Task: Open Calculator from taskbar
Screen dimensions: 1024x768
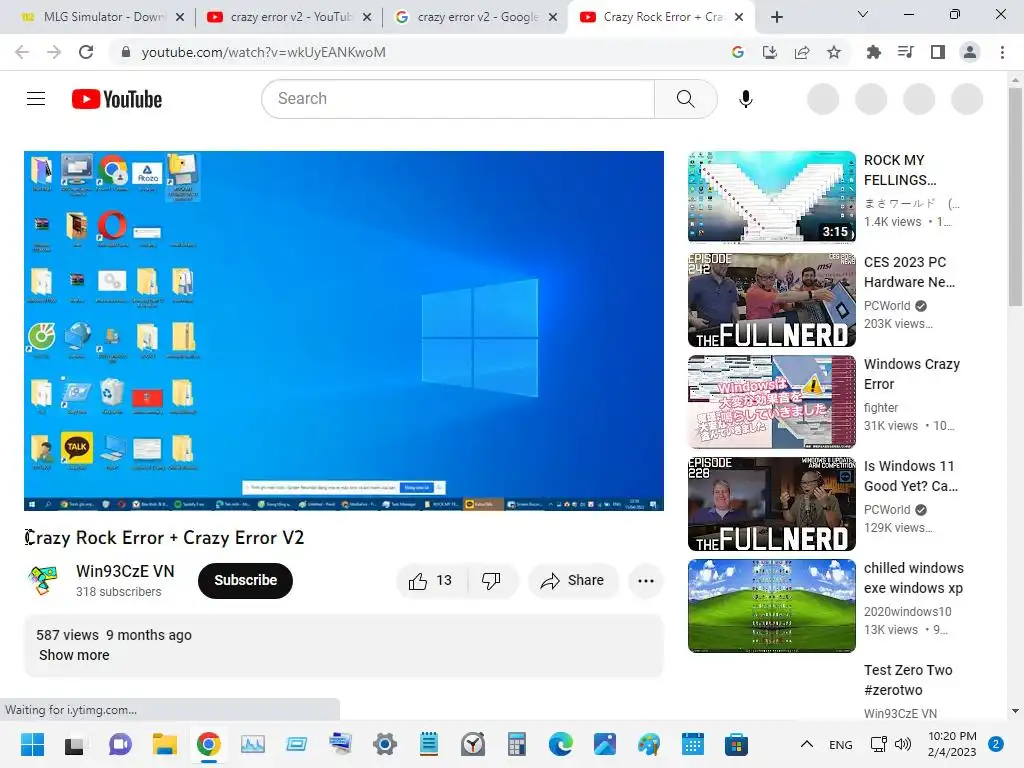Action: pyautogui.click(x=517, y=744)
